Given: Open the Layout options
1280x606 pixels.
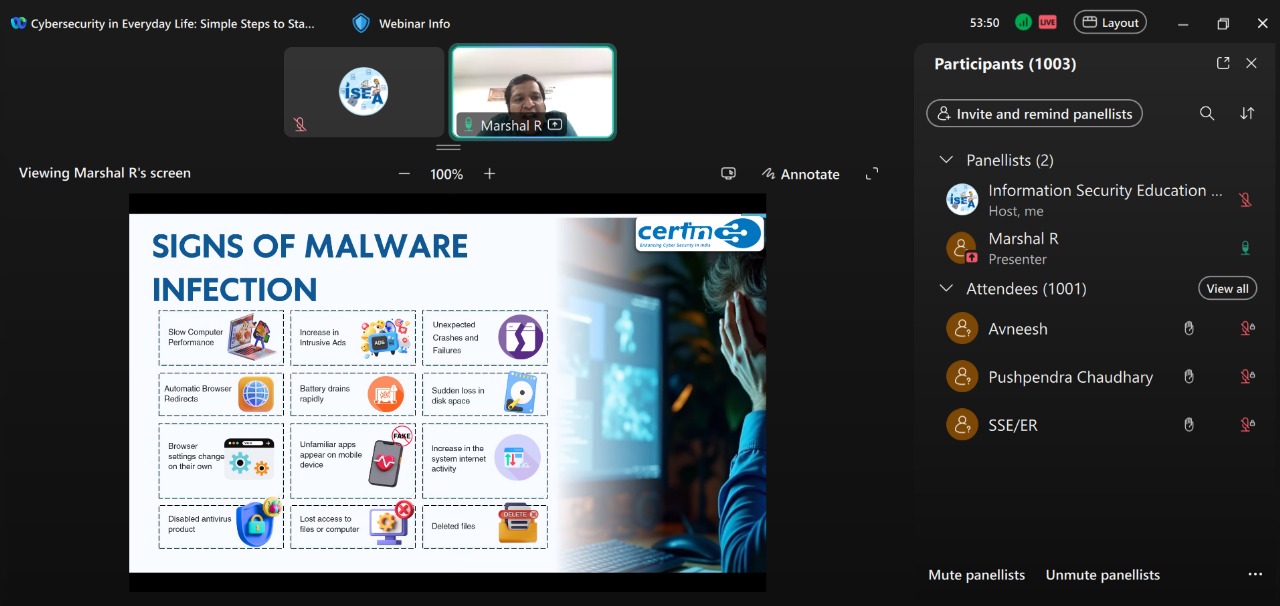Looking at the screenshot, I should tap(1110, 23).
